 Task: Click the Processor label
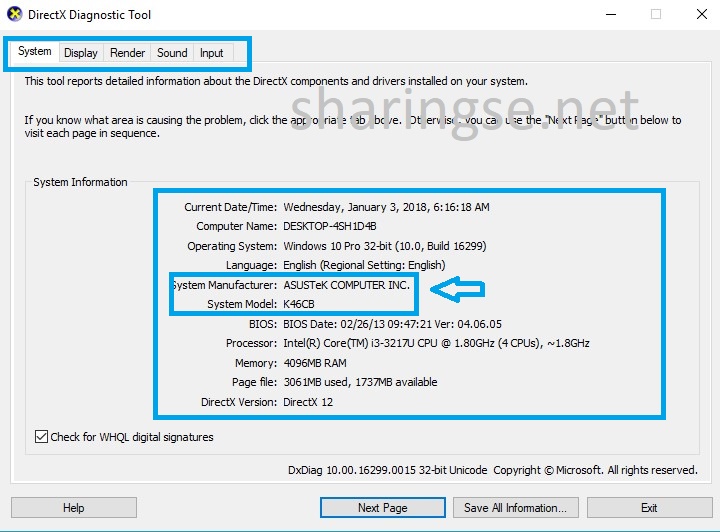[251, 343]
